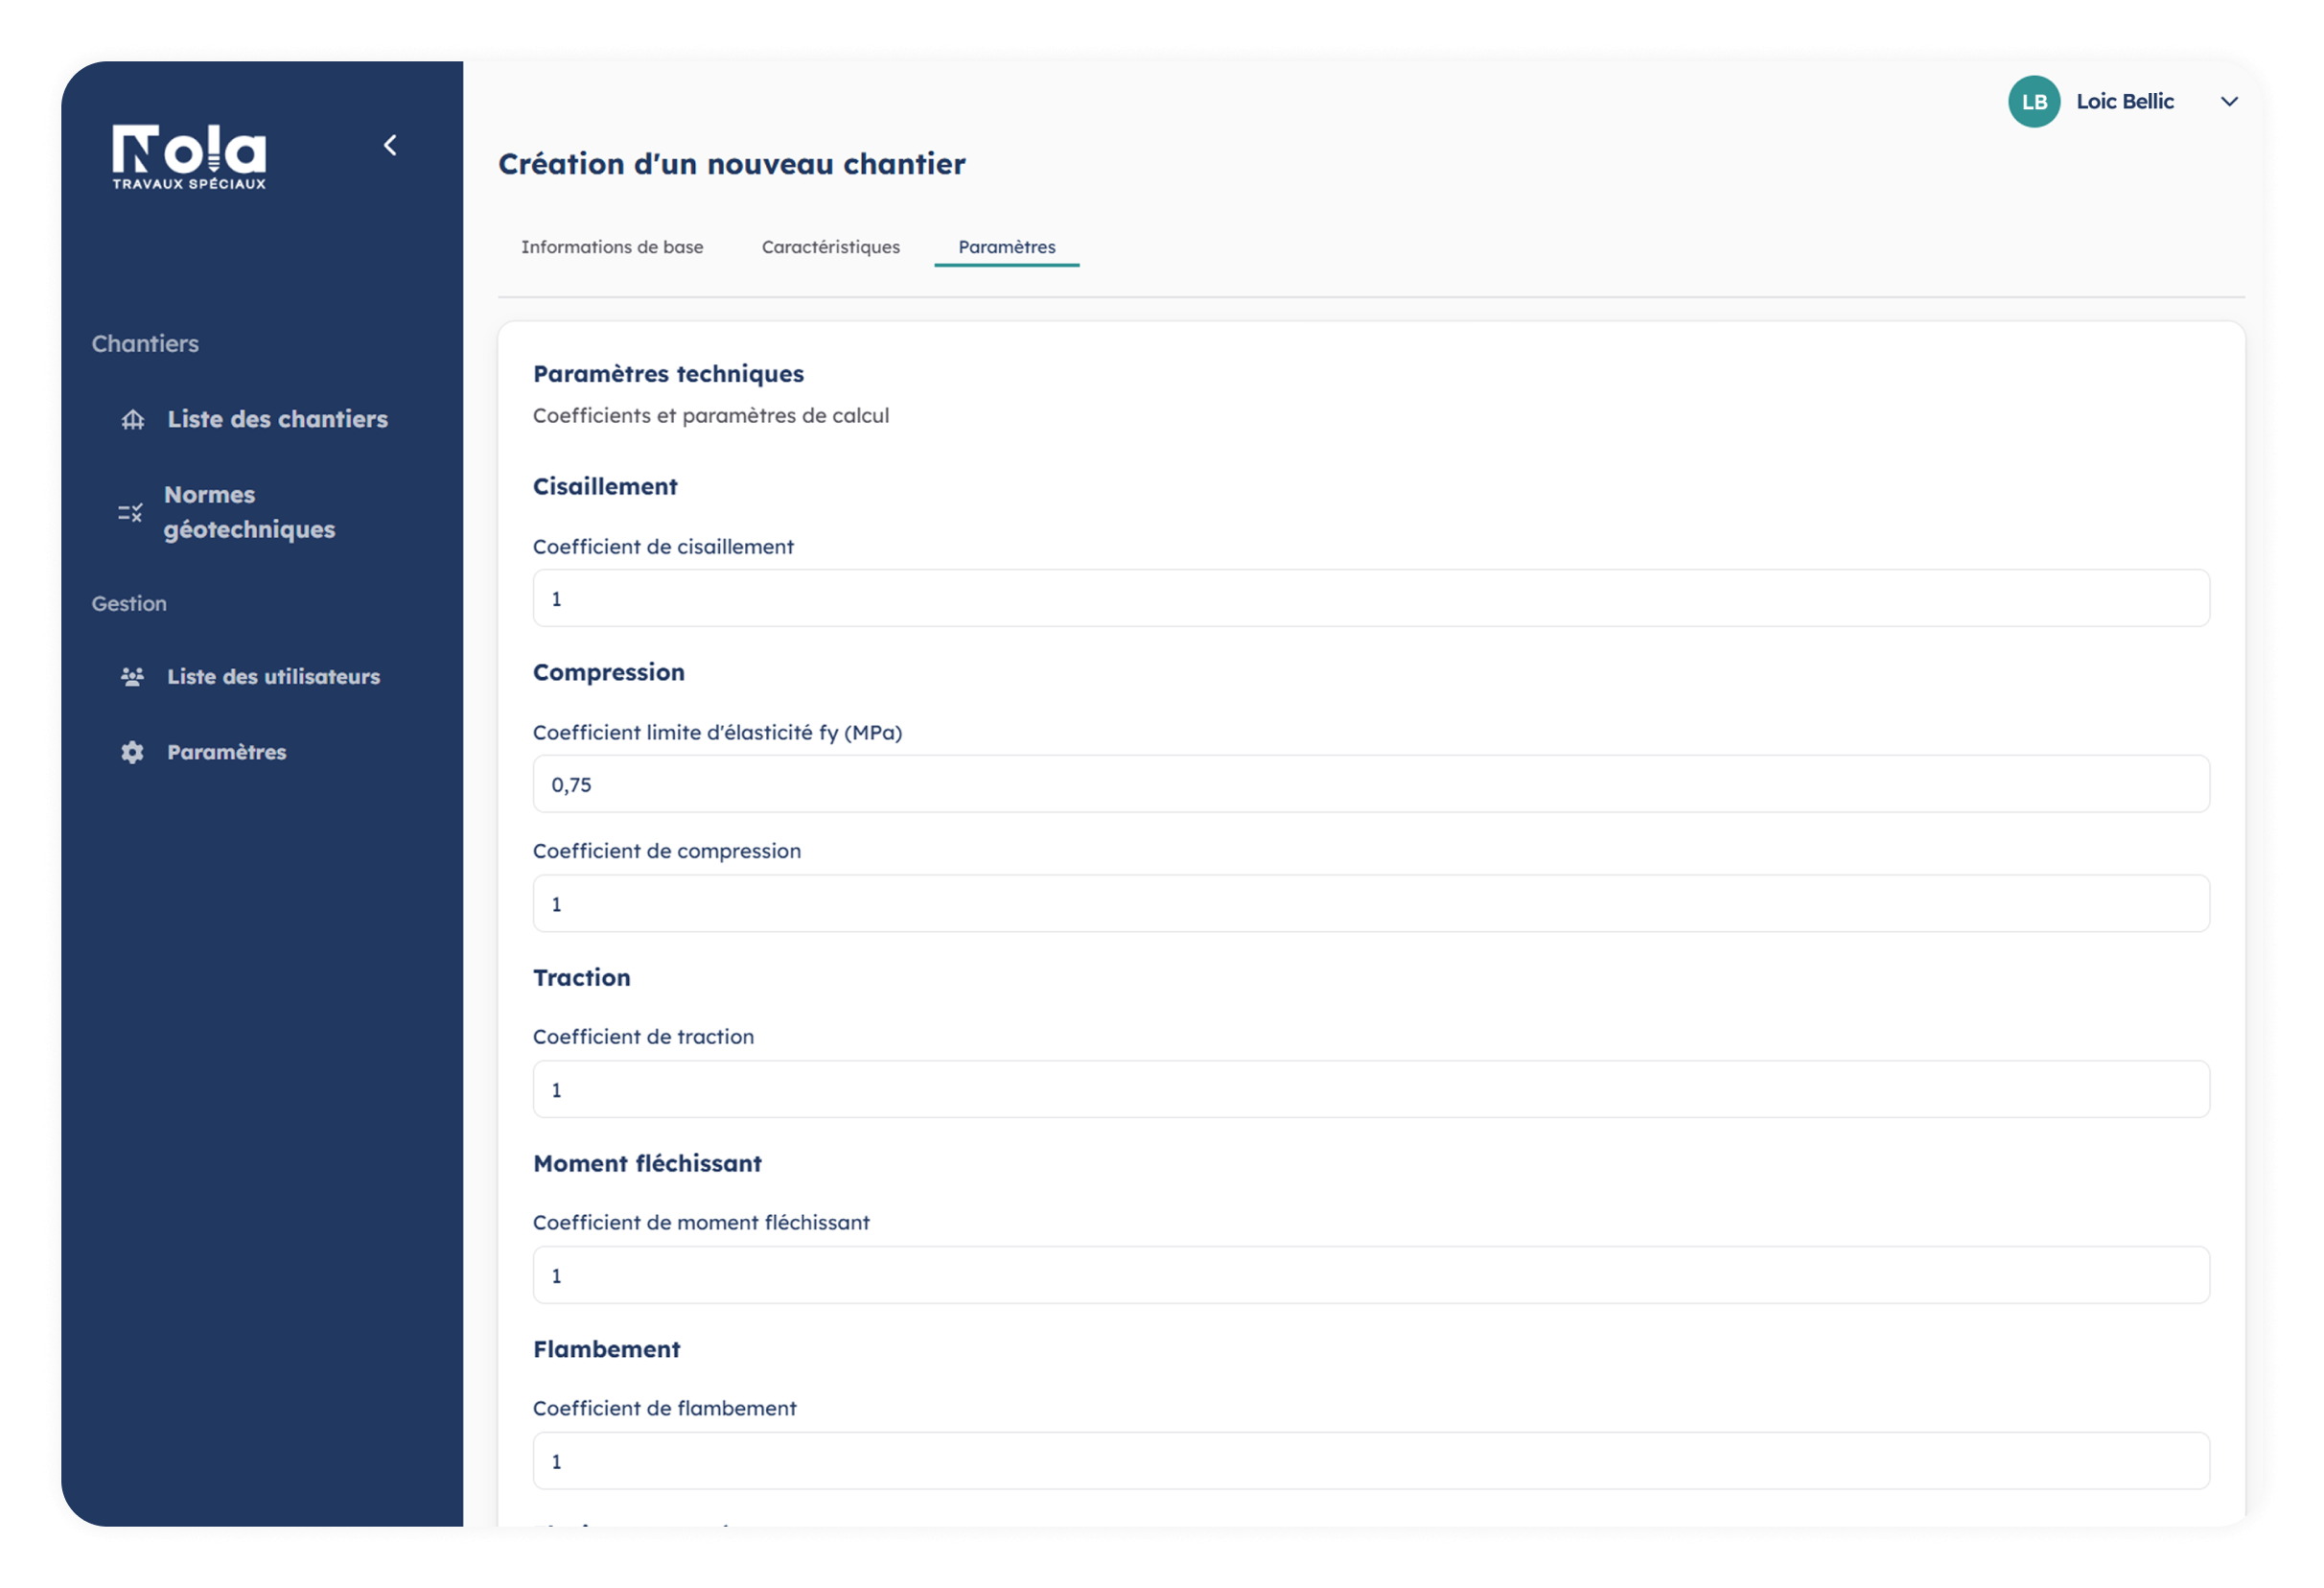Navigate to Liste des utilisateurs
This screenshot has width=2324, height=1588.
274,676
